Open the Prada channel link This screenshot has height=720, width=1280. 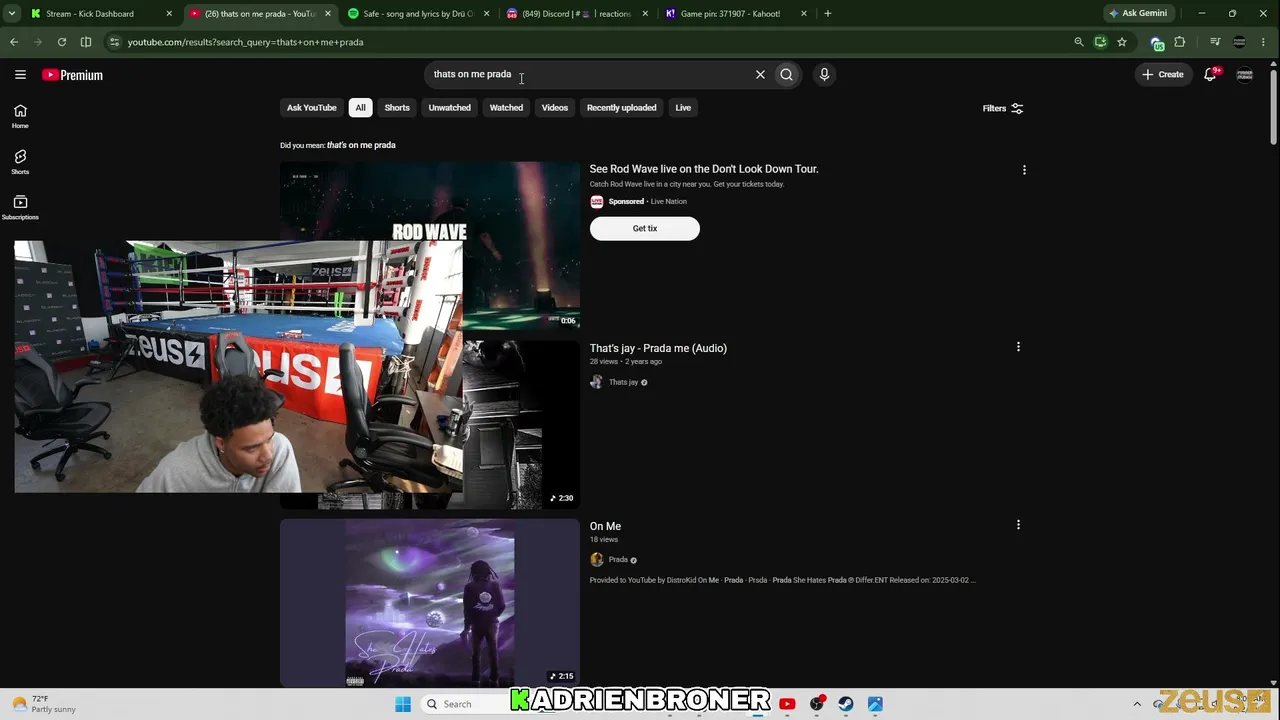coord(618,560)
